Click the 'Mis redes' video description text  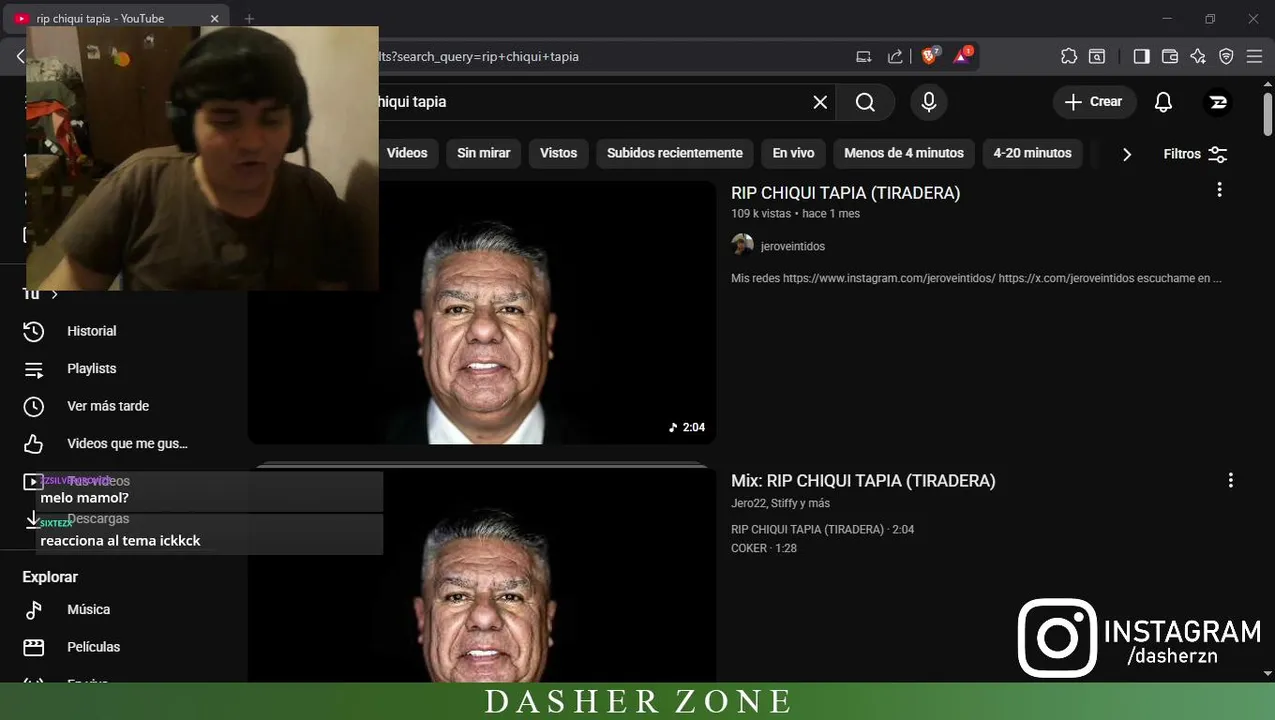pos(976,278)
